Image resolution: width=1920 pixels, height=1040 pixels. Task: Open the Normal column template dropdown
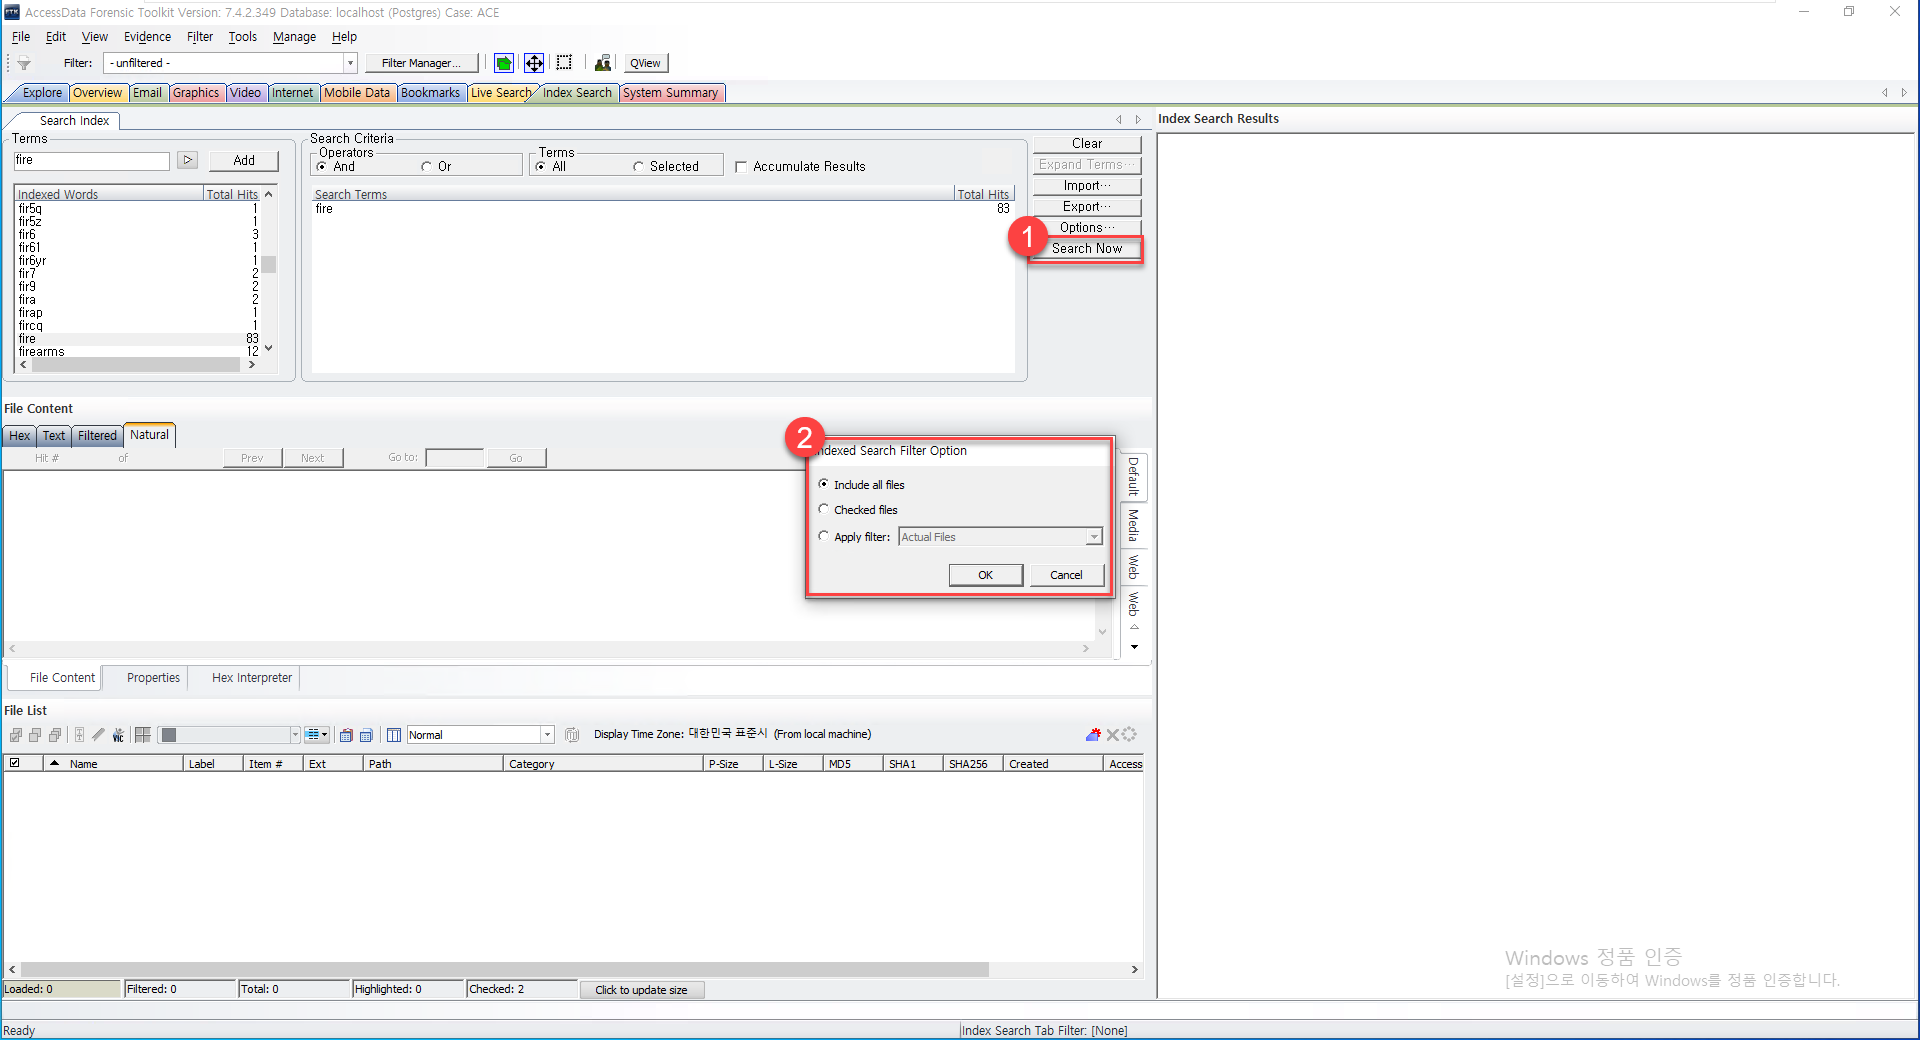547,735
